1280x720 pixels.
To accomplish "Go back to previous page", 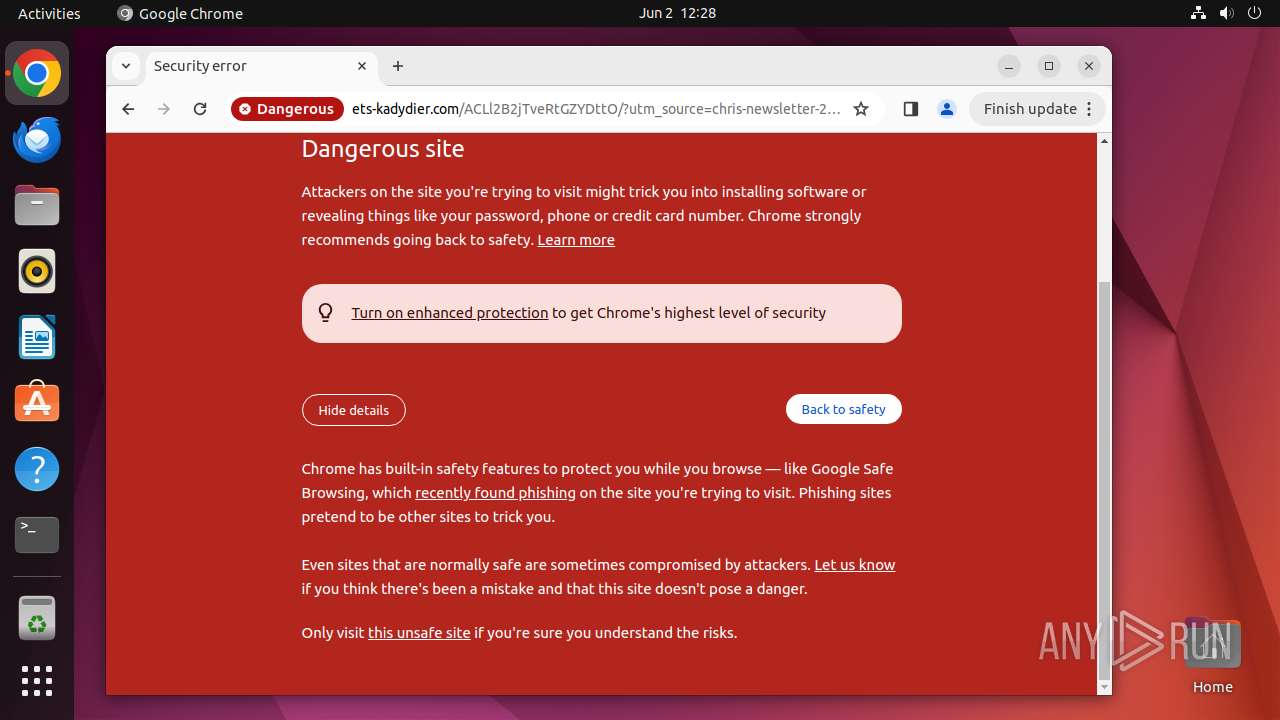I will point(128,109).
